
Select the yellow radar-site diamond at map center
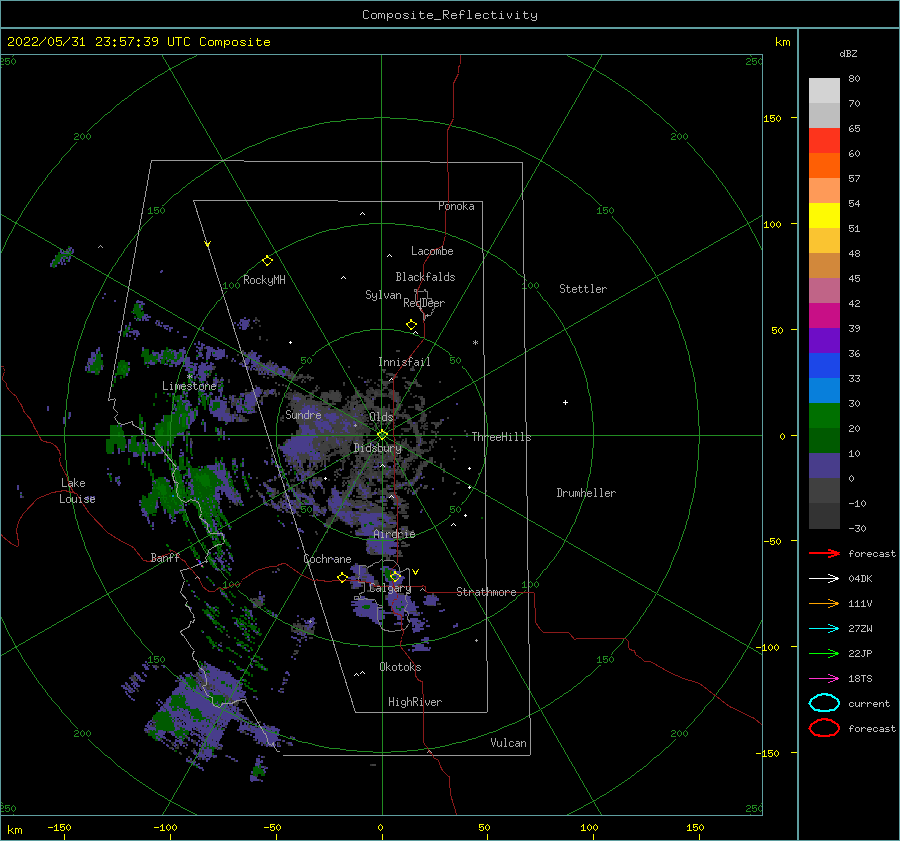pos(382,435)
